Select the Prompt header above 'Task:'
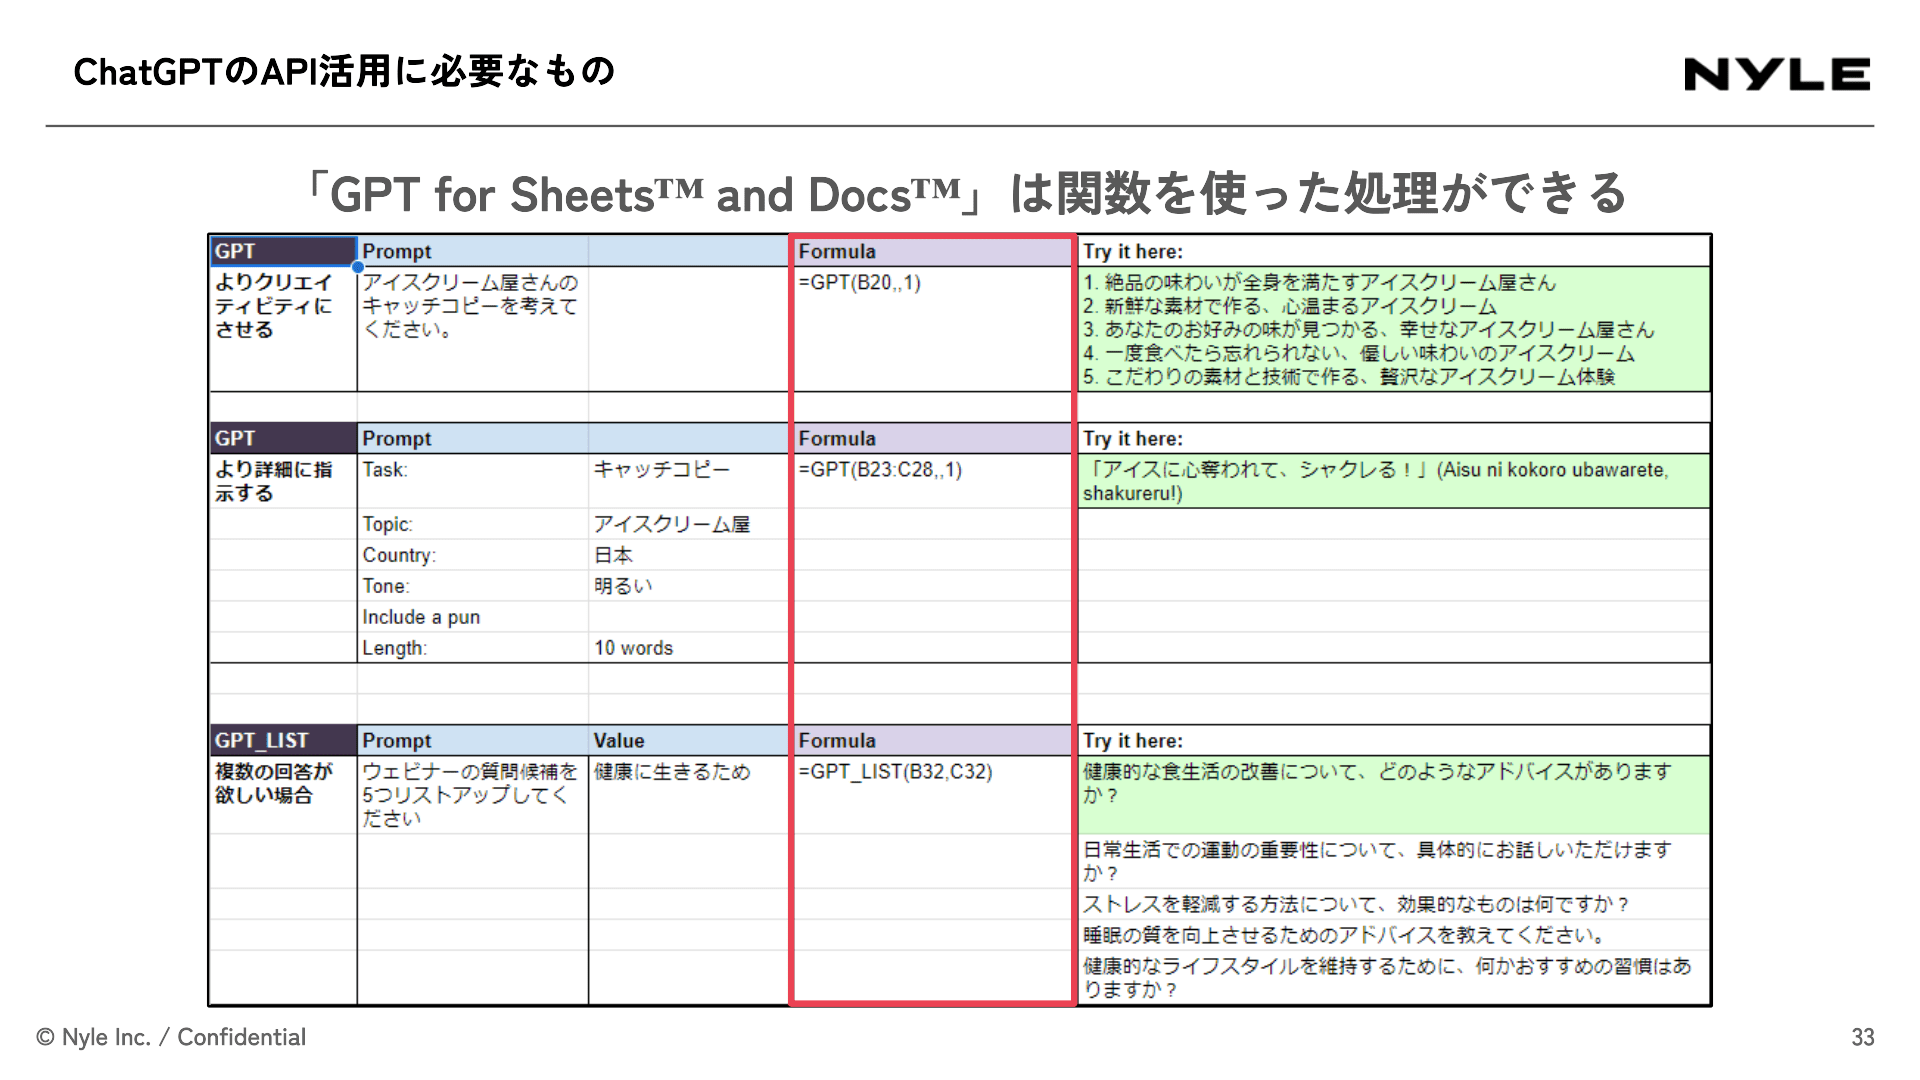 click(x=473, y=438)
